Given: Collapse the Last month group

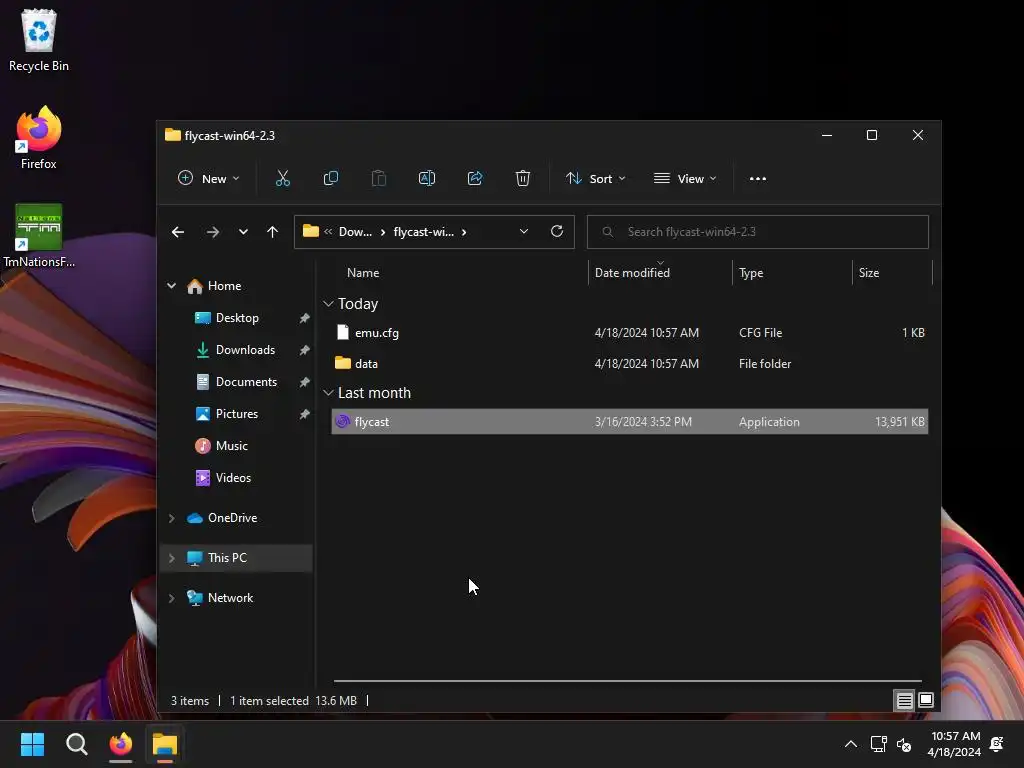Looking at the screenshot, I should click(328, 392).
